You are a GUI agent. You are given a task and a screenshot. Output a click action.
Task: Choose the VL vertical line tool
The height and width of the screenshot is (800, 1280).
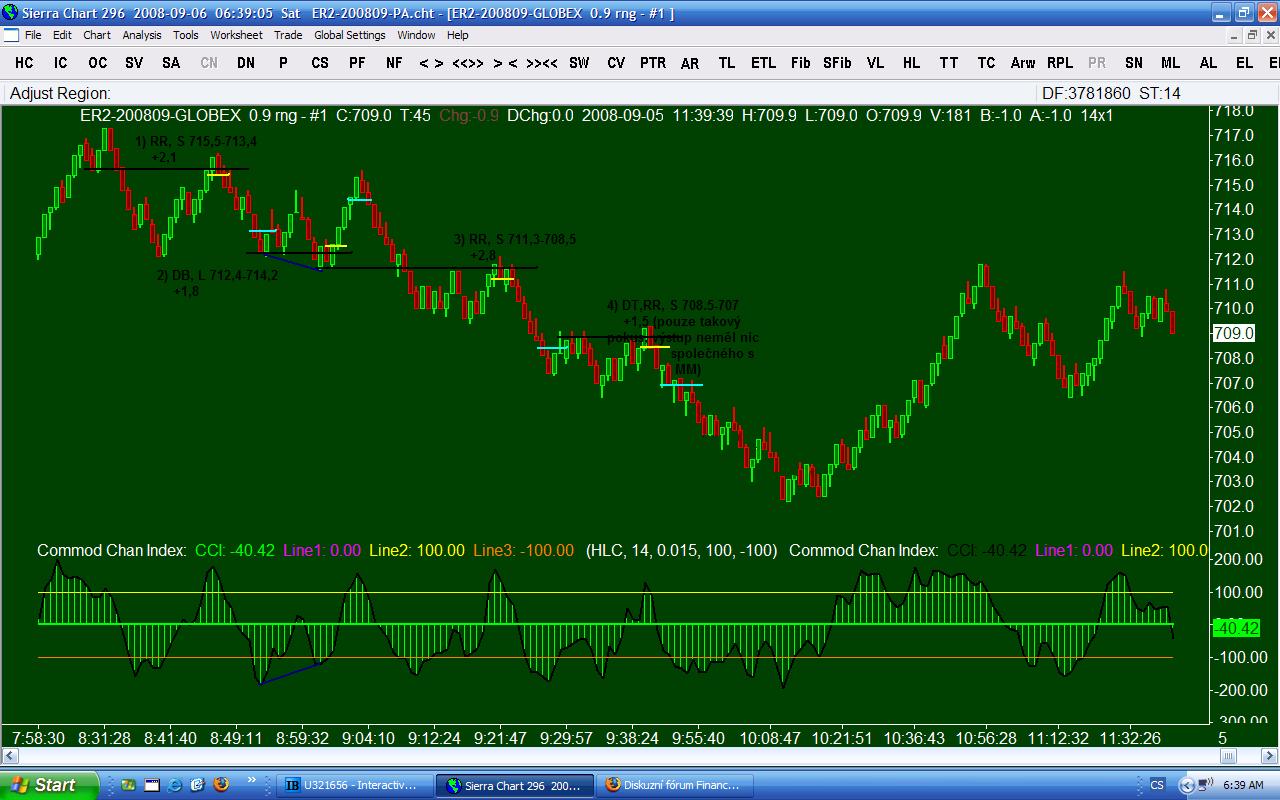[875, 63]
